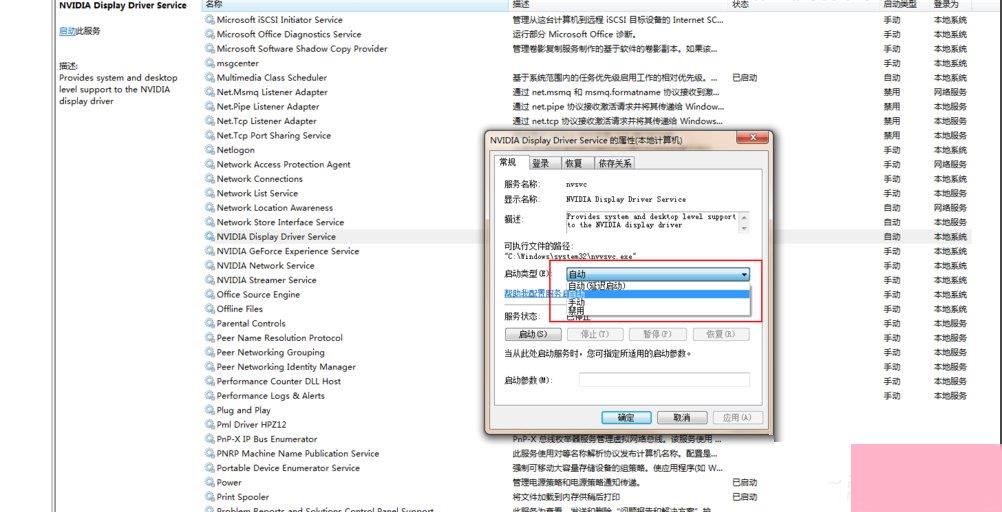Click 已启动 status in Power row
The width and height of the screenshot is (1002, 512).
[744, 483]
